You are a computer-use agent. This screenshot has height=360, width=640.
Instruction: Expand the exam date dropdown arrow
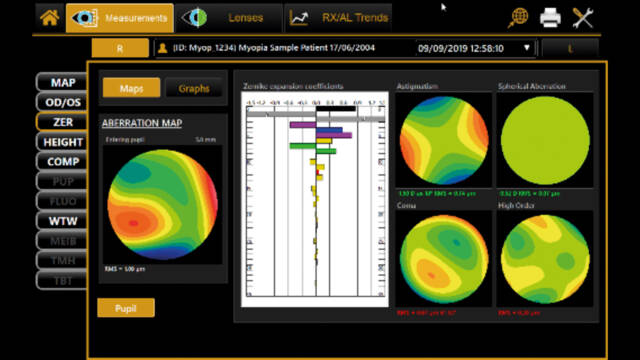point(527,48)
